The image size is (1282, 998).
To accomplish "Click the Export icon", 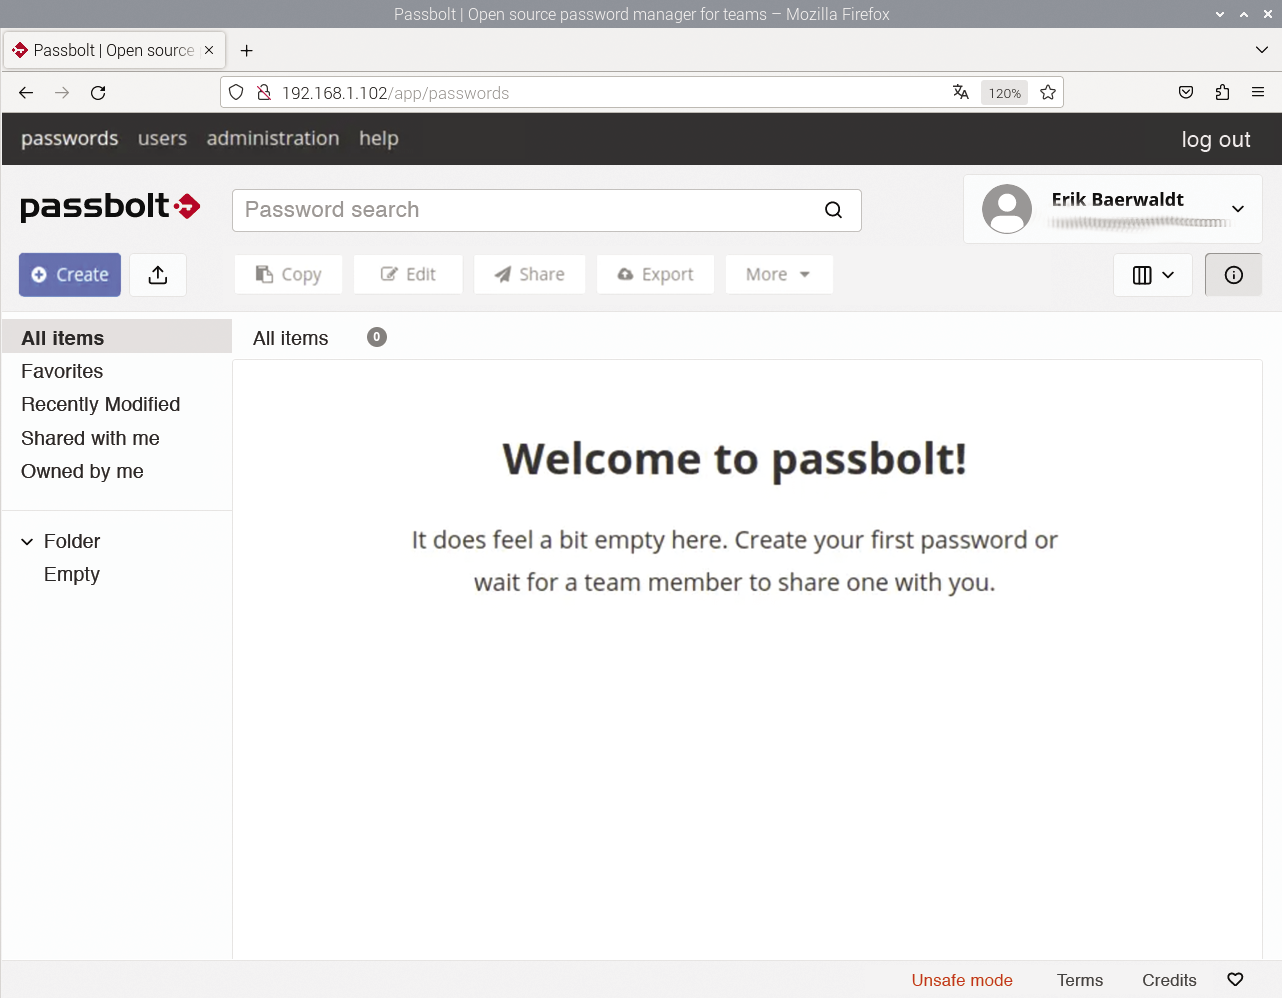I will coord(655,274).
